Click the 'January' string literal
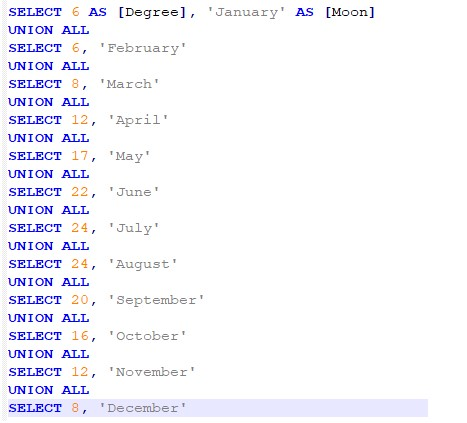The width and height of the screenshot is (467, 423). coord(246,13)
